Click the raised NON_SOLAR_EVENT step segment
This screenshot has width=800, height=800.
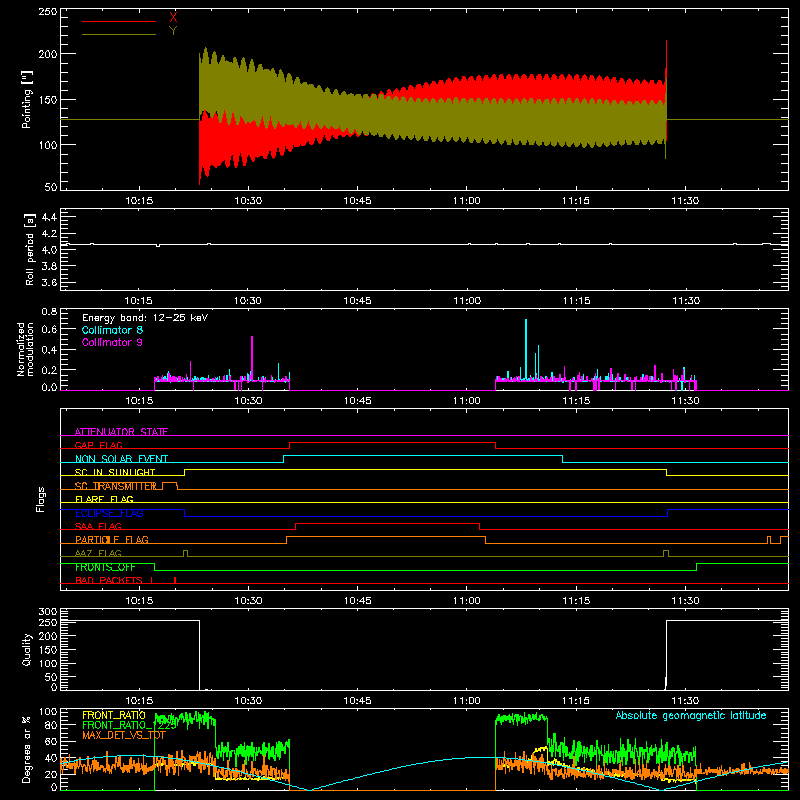click(x=423, y=456)
